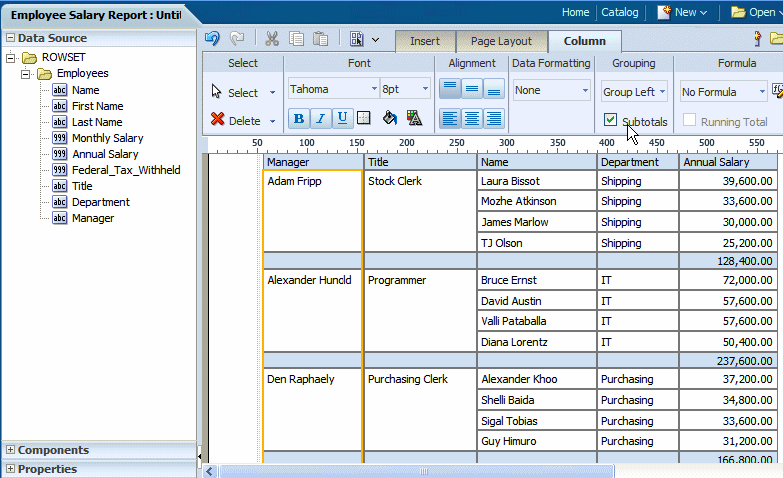
Task: Click the Cut scissors icon
Action: (272, 38)
